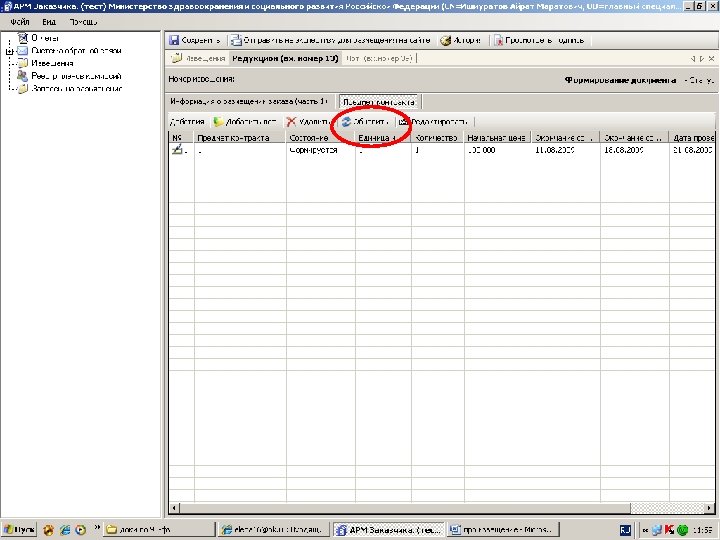Click the Редактировать icon in the lot toolbar
This screenshot has height=540, width=720.
point(404,122)
